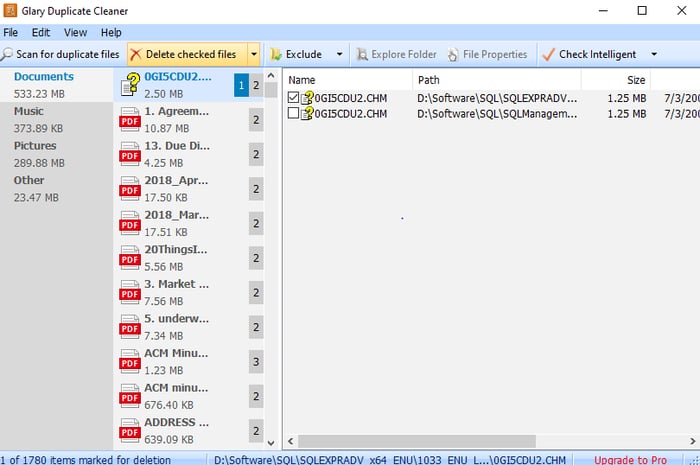The image size is (700, 465).
Task: Click the Check Intelligent checkmark icon
Action: 548,54
